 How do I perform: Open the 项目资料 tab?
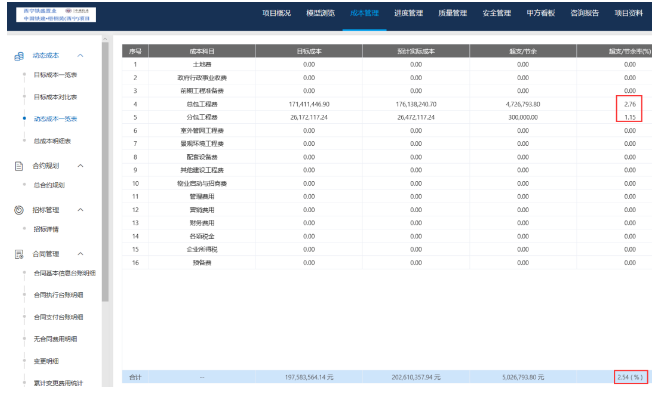[x=629, y=13]
